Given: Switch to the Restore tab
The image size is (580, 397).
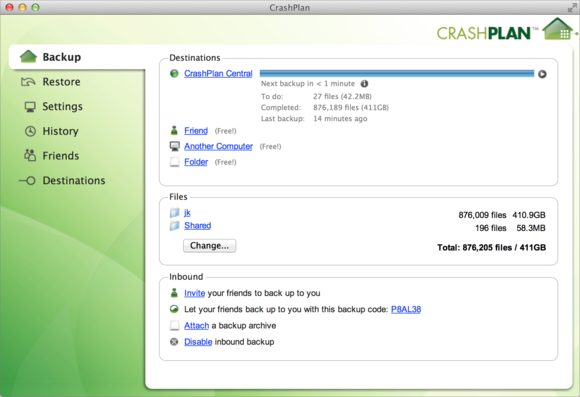Looking at the screenshot, I should pos(61,82).
